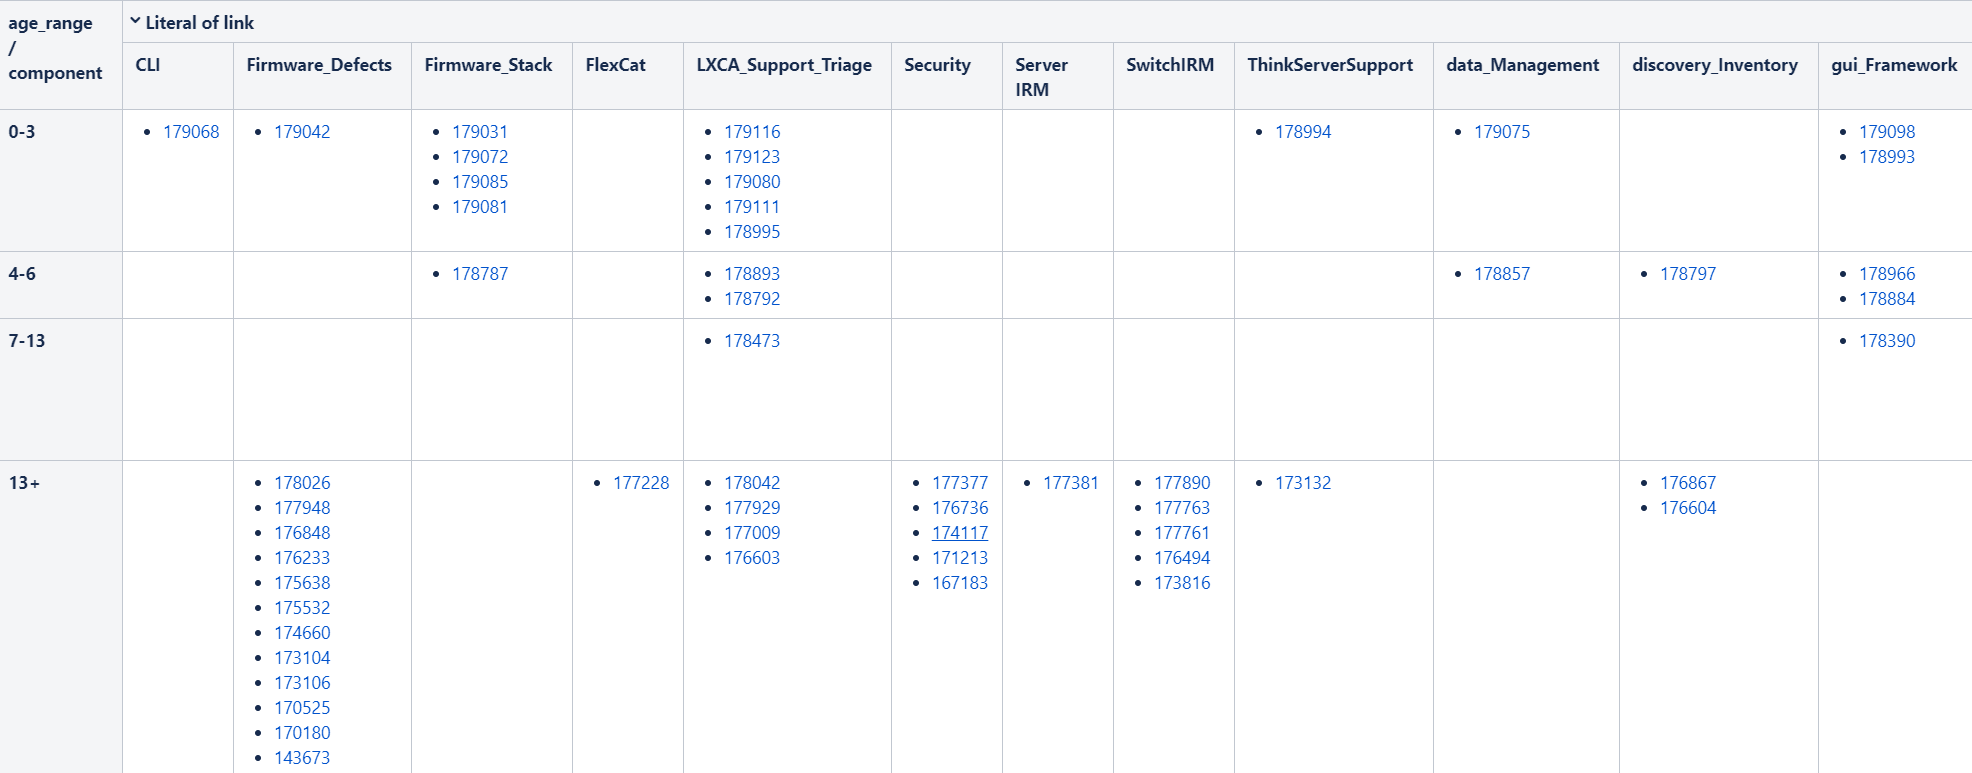Open issue 177228 in FlexCat column
This screenshot has width=1972, height=773.
pyautogui.click(x=641, y=482)
